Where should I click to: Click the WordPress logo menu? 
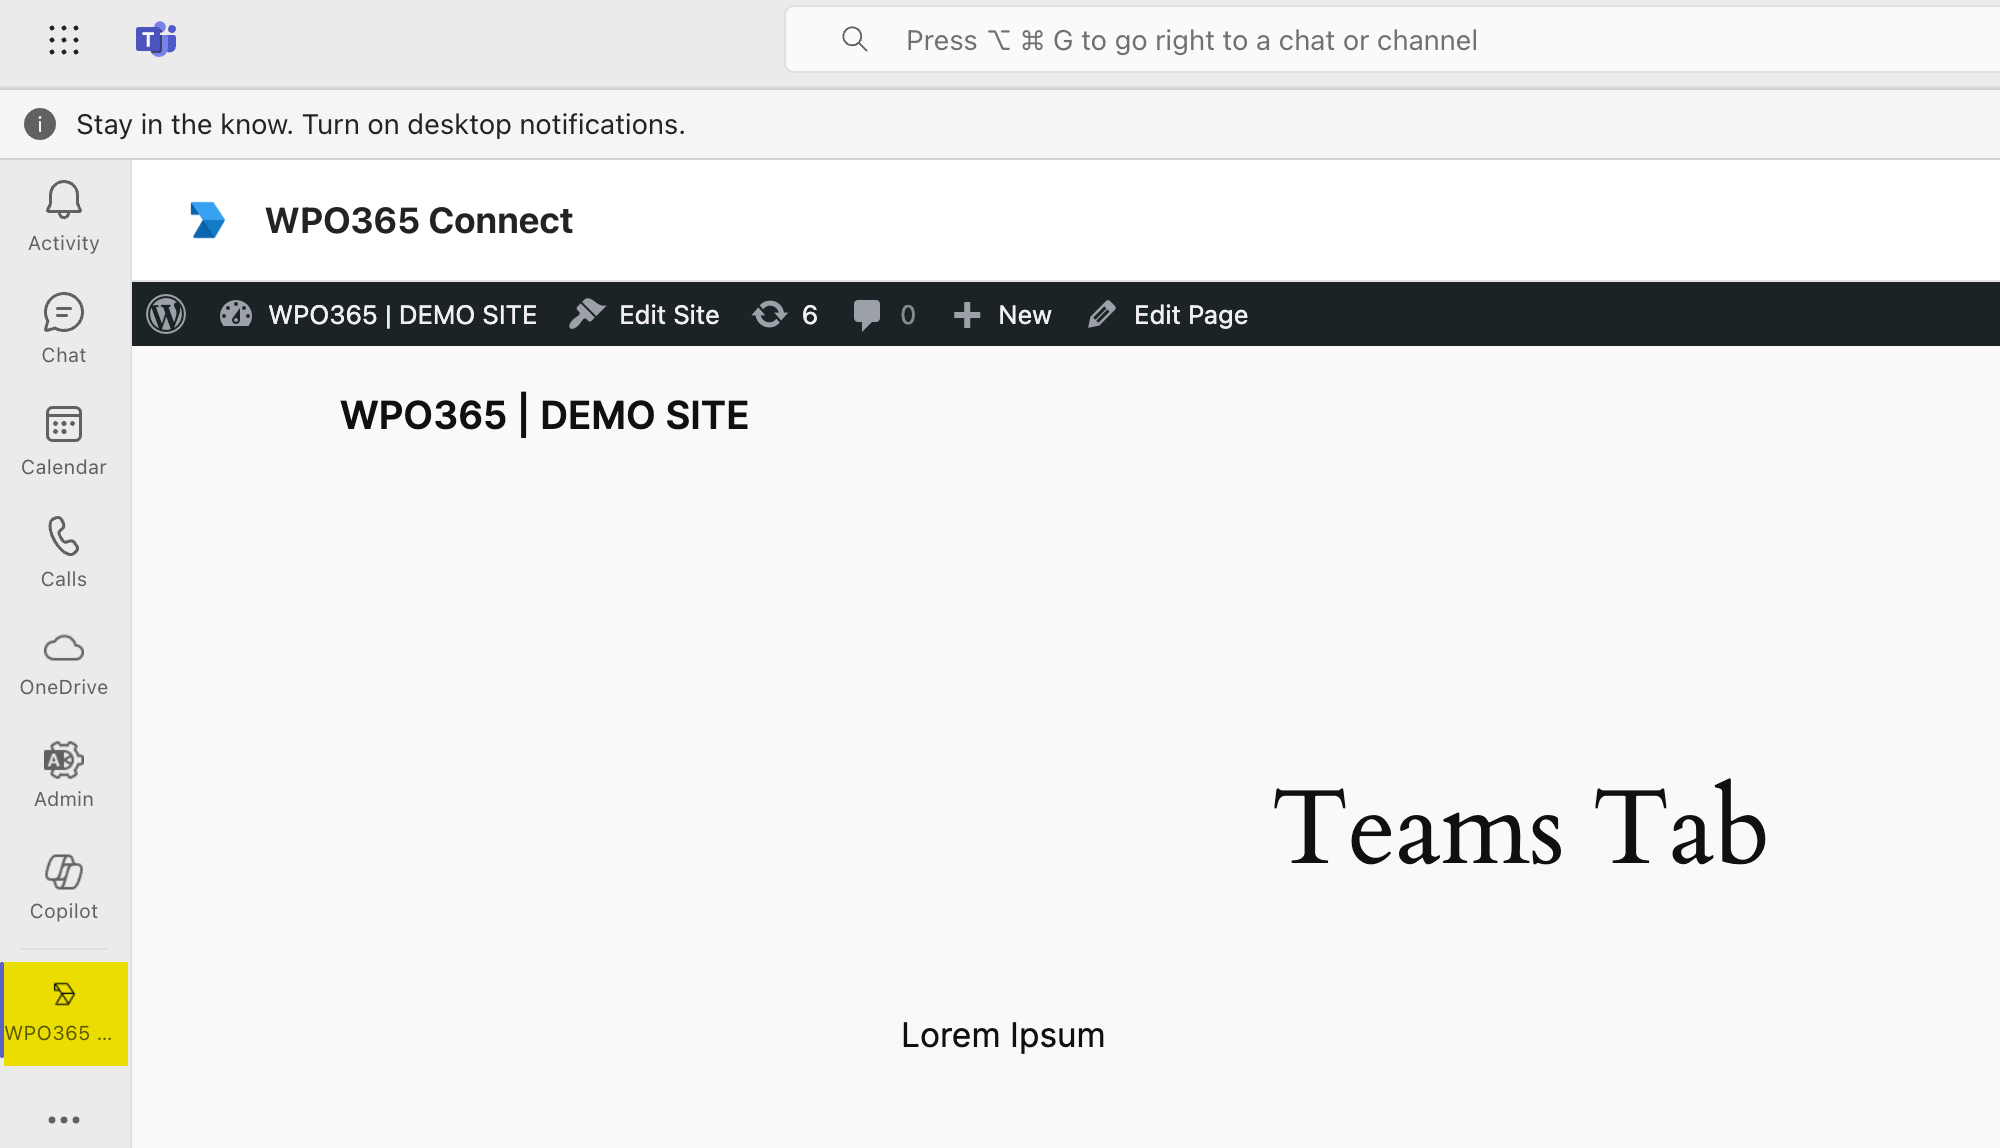(x=166, y=315)
